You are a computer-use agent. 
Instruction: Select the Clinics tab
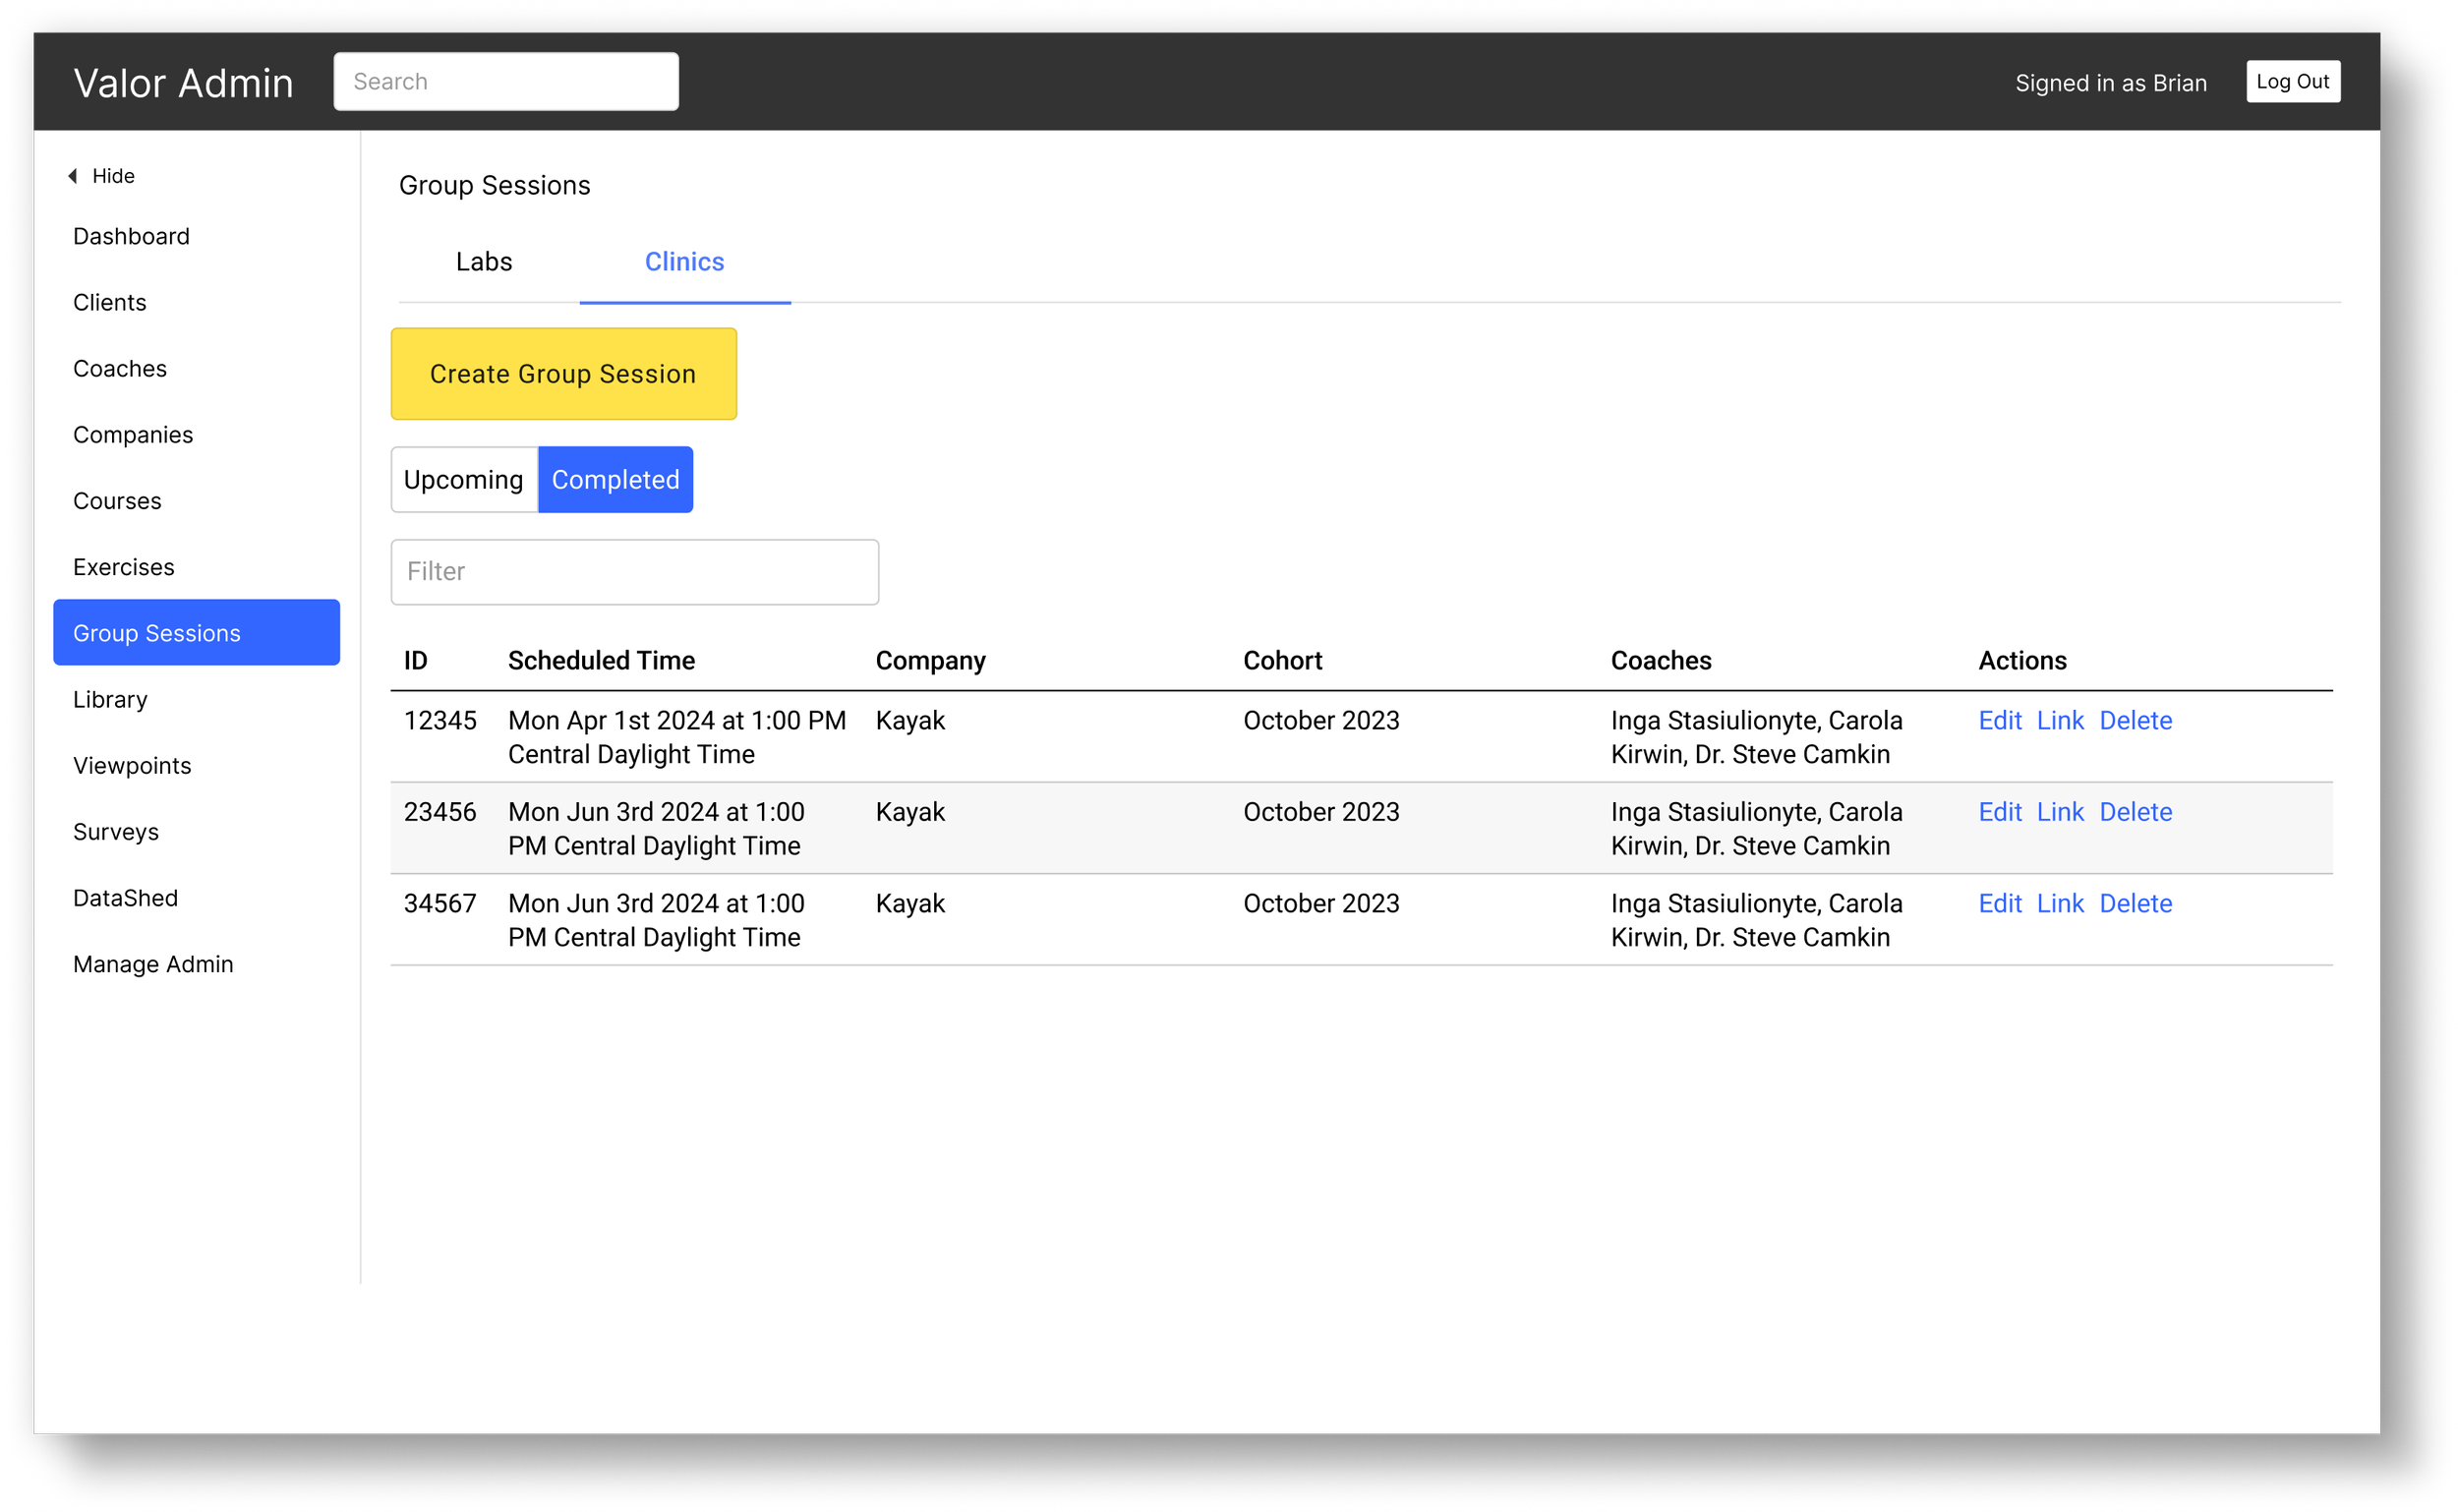click(x=684, y=262)
